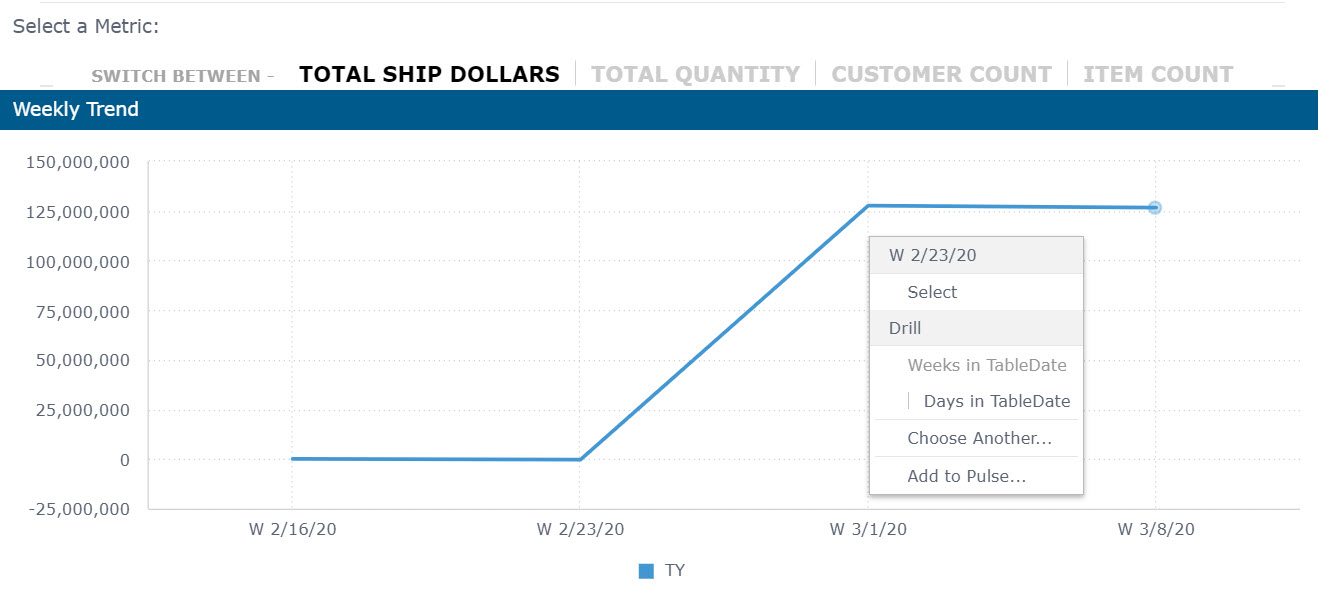The image size is (1318, 600).
Task: Click W 2/23/20 context menu header
Action: tap(932, 255)
